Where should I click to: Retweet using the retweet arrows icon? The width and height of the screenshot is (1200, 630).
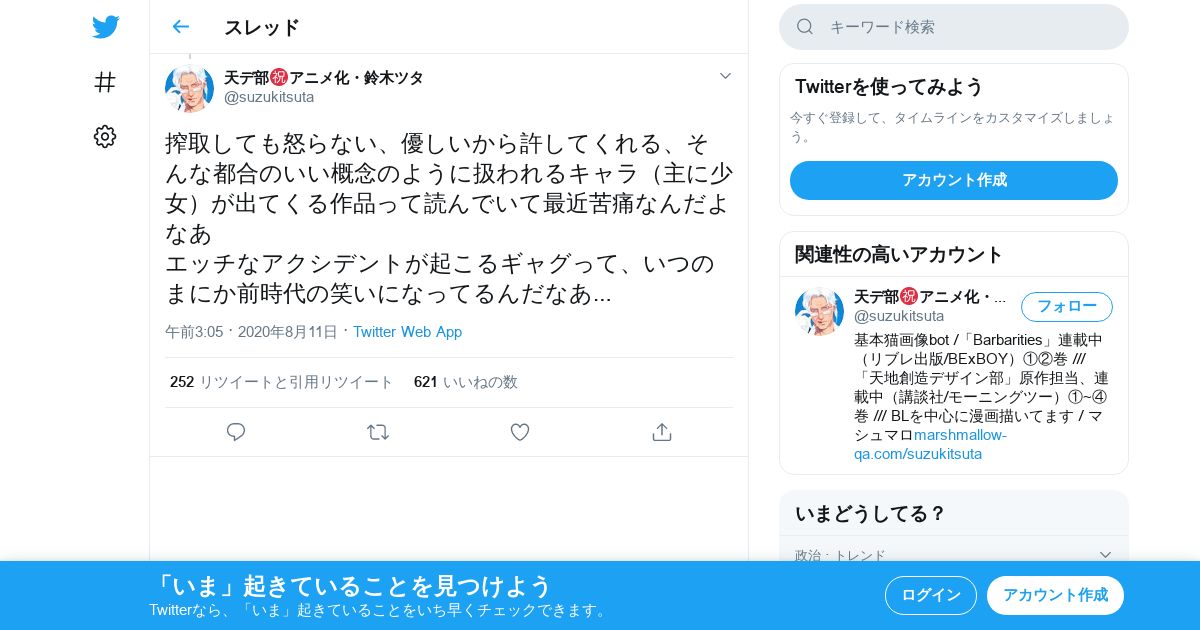pos(378,432)
